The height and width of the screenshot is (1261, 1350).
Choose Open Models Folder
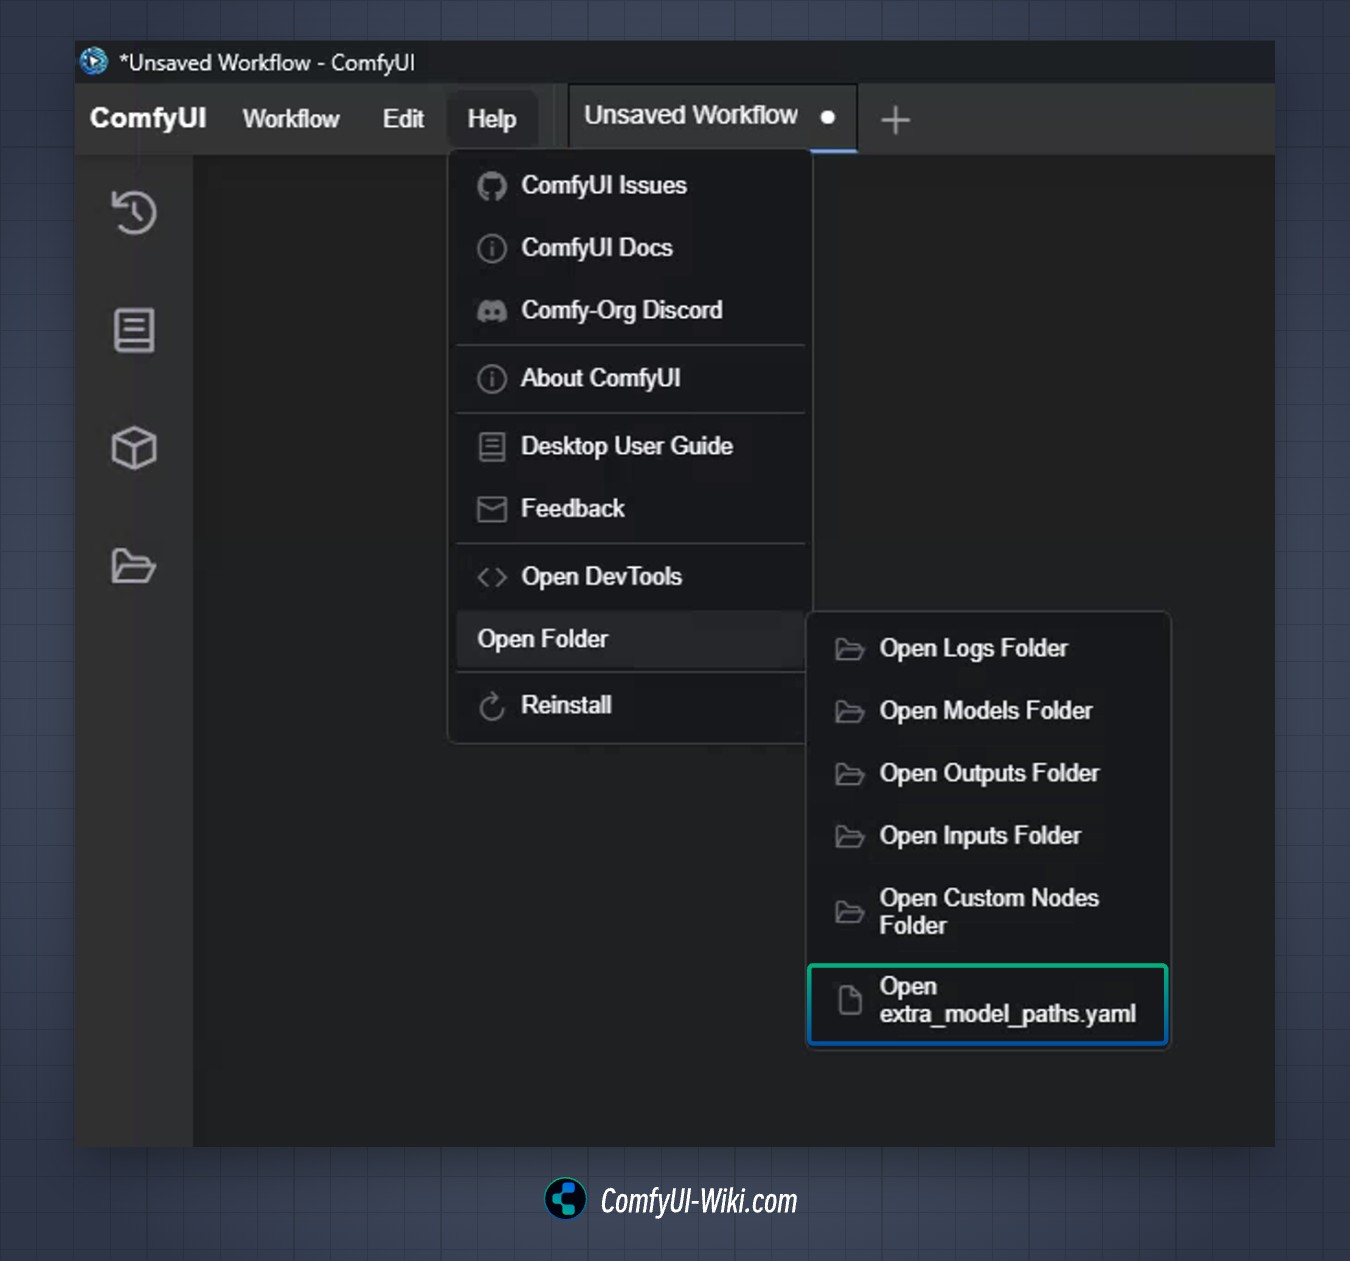pyautogui.click(x=988, y=711)
